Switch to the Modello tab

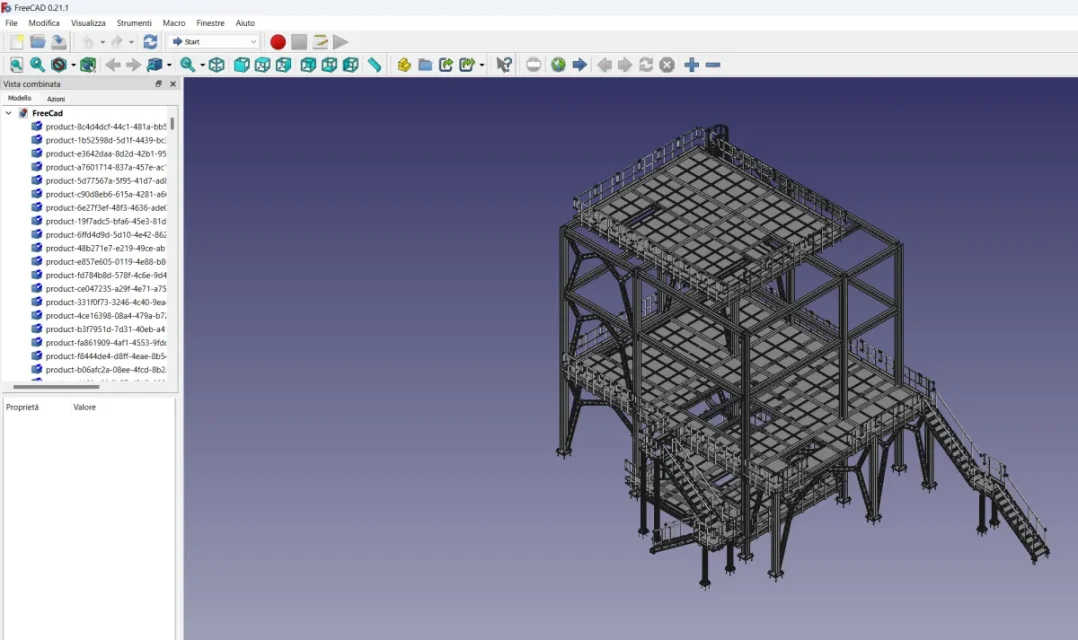coord(19,98)
